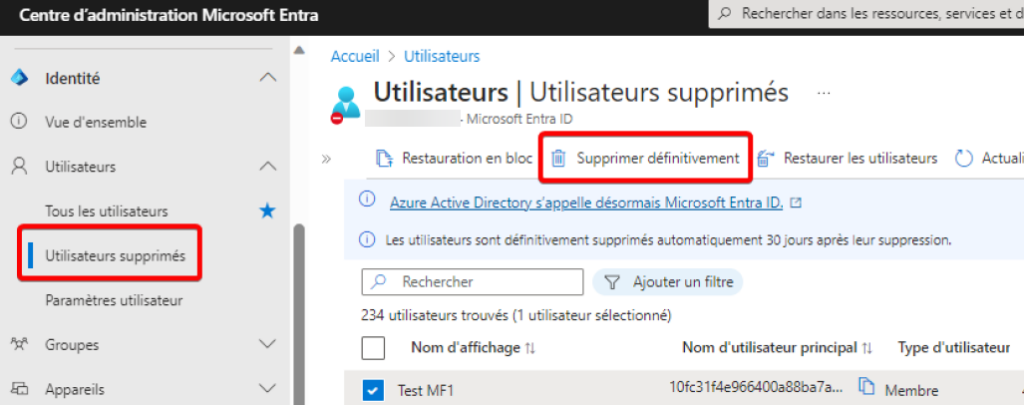The height and width of the screenshot is (405, 1024).
Task: Open Paramètres utilisateur in the sidebar
Action: pyautogui.click(x=114, y=300)
